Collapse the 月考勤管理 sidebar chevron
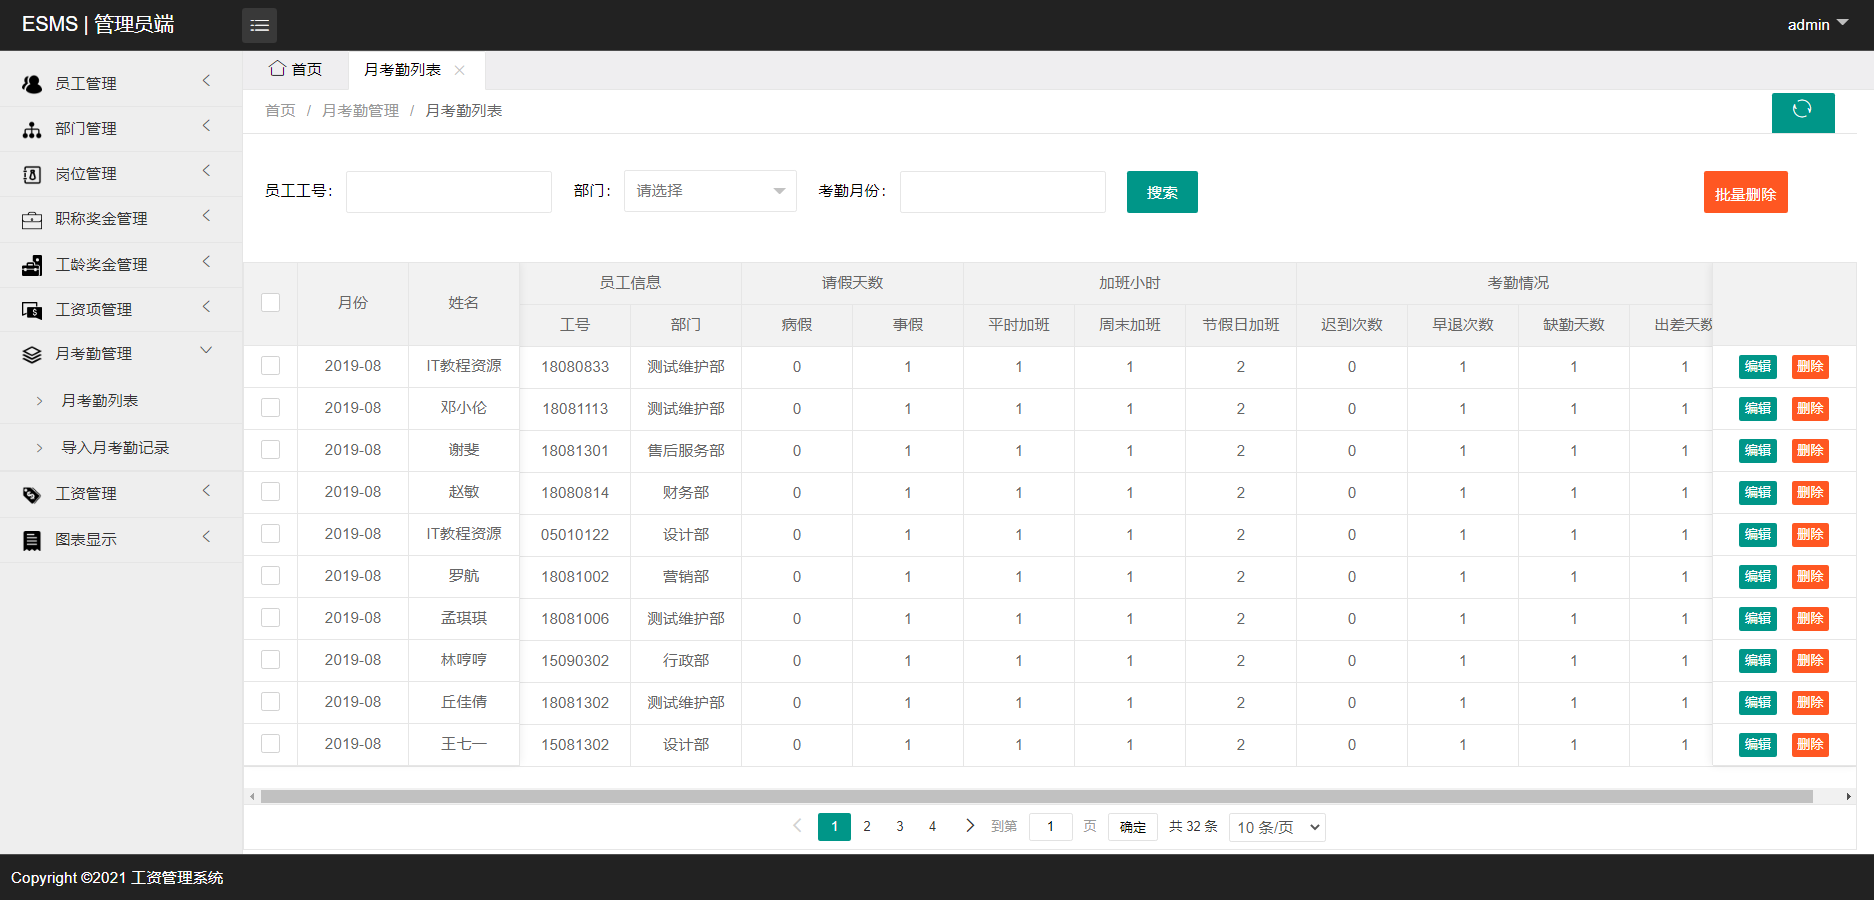 (207, 351)
